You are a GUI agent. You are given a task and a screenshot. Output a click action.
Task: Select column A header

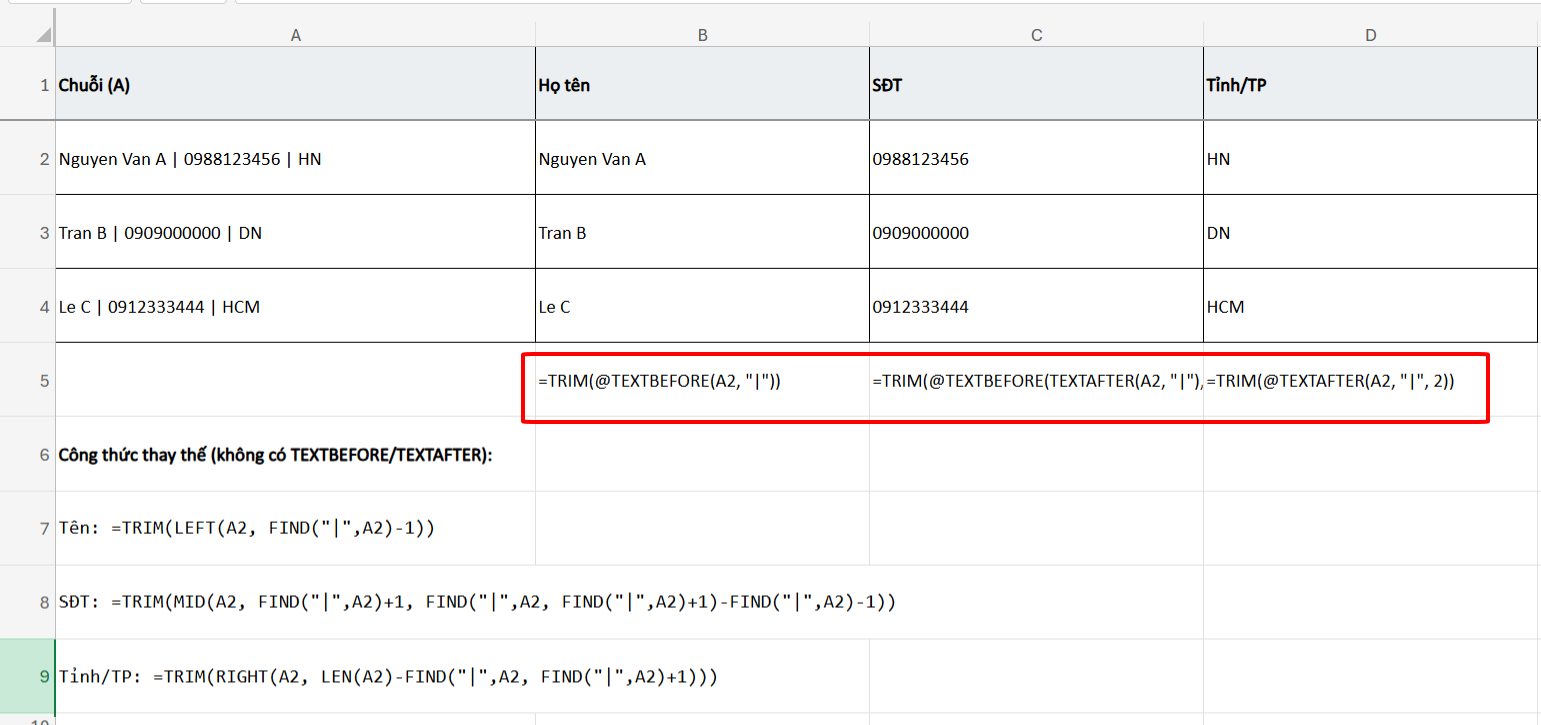click(295, 35)
